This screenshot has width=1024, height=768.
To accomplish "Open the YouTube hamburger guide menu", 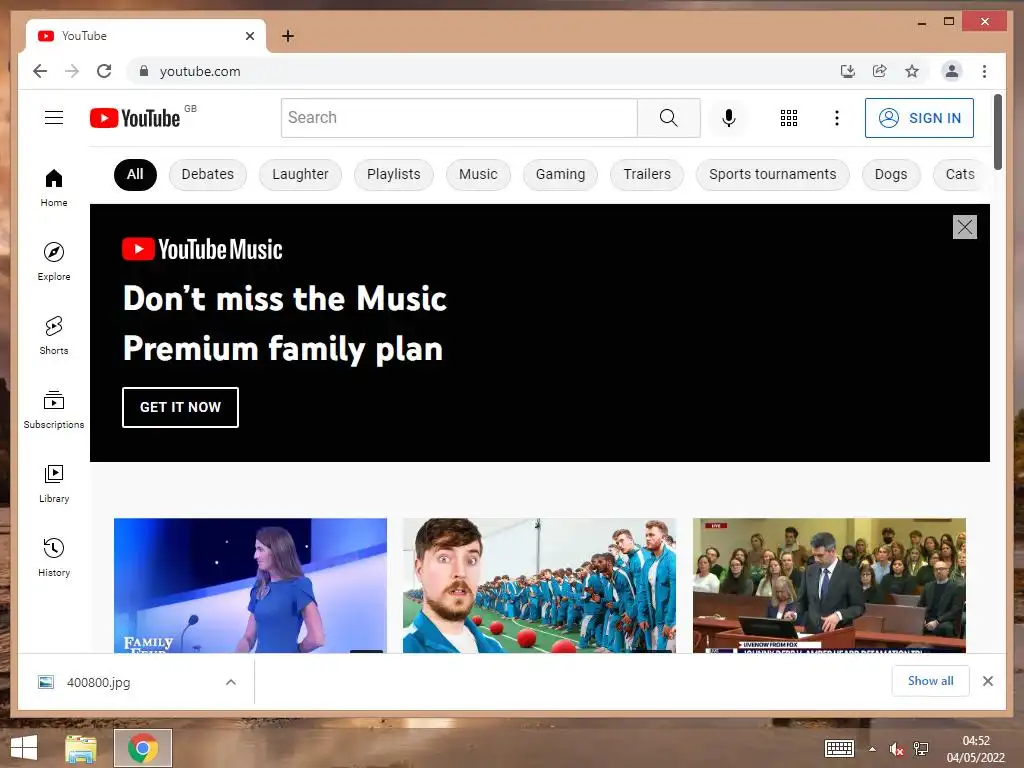I will pos(54,118).
